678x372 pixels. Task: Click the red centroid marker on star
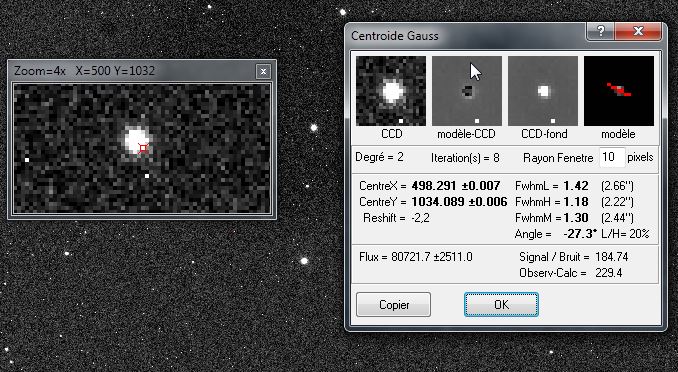143,148
